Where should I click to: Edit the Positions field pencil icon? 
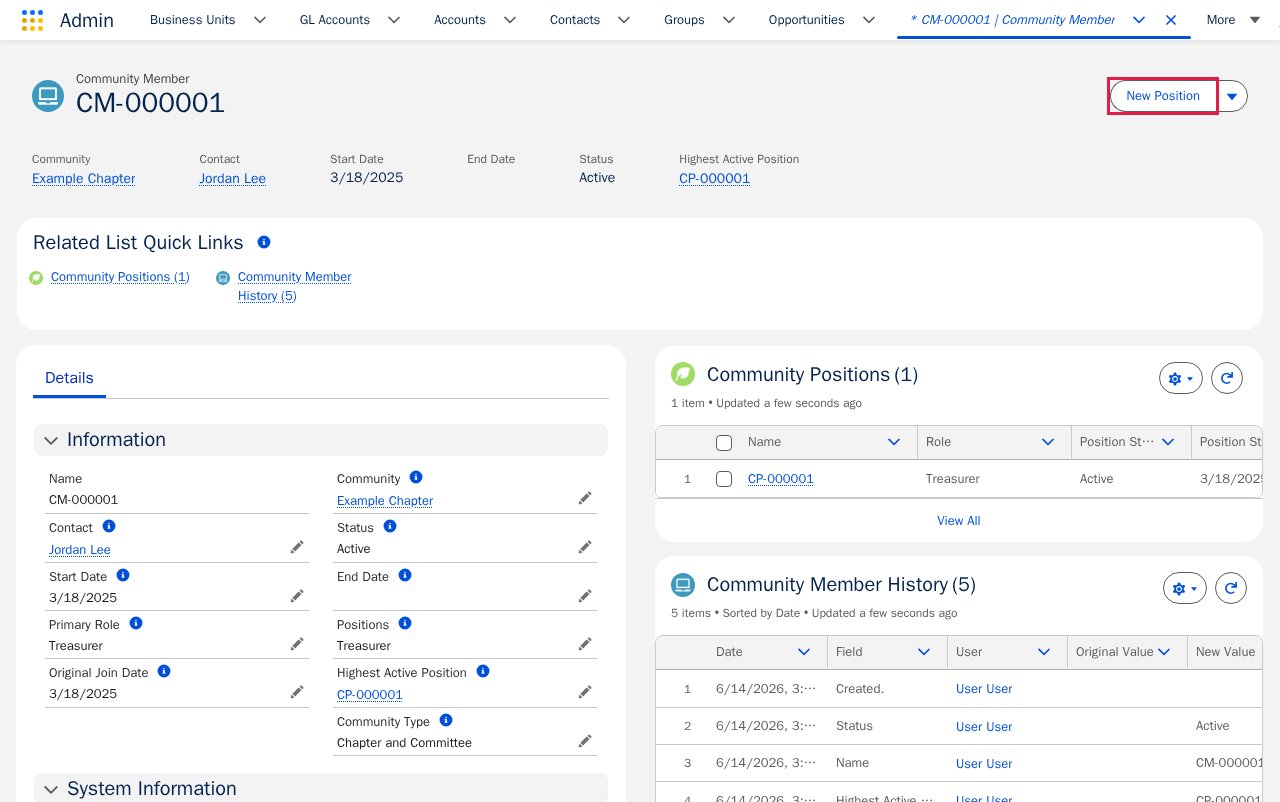[585, 644]
